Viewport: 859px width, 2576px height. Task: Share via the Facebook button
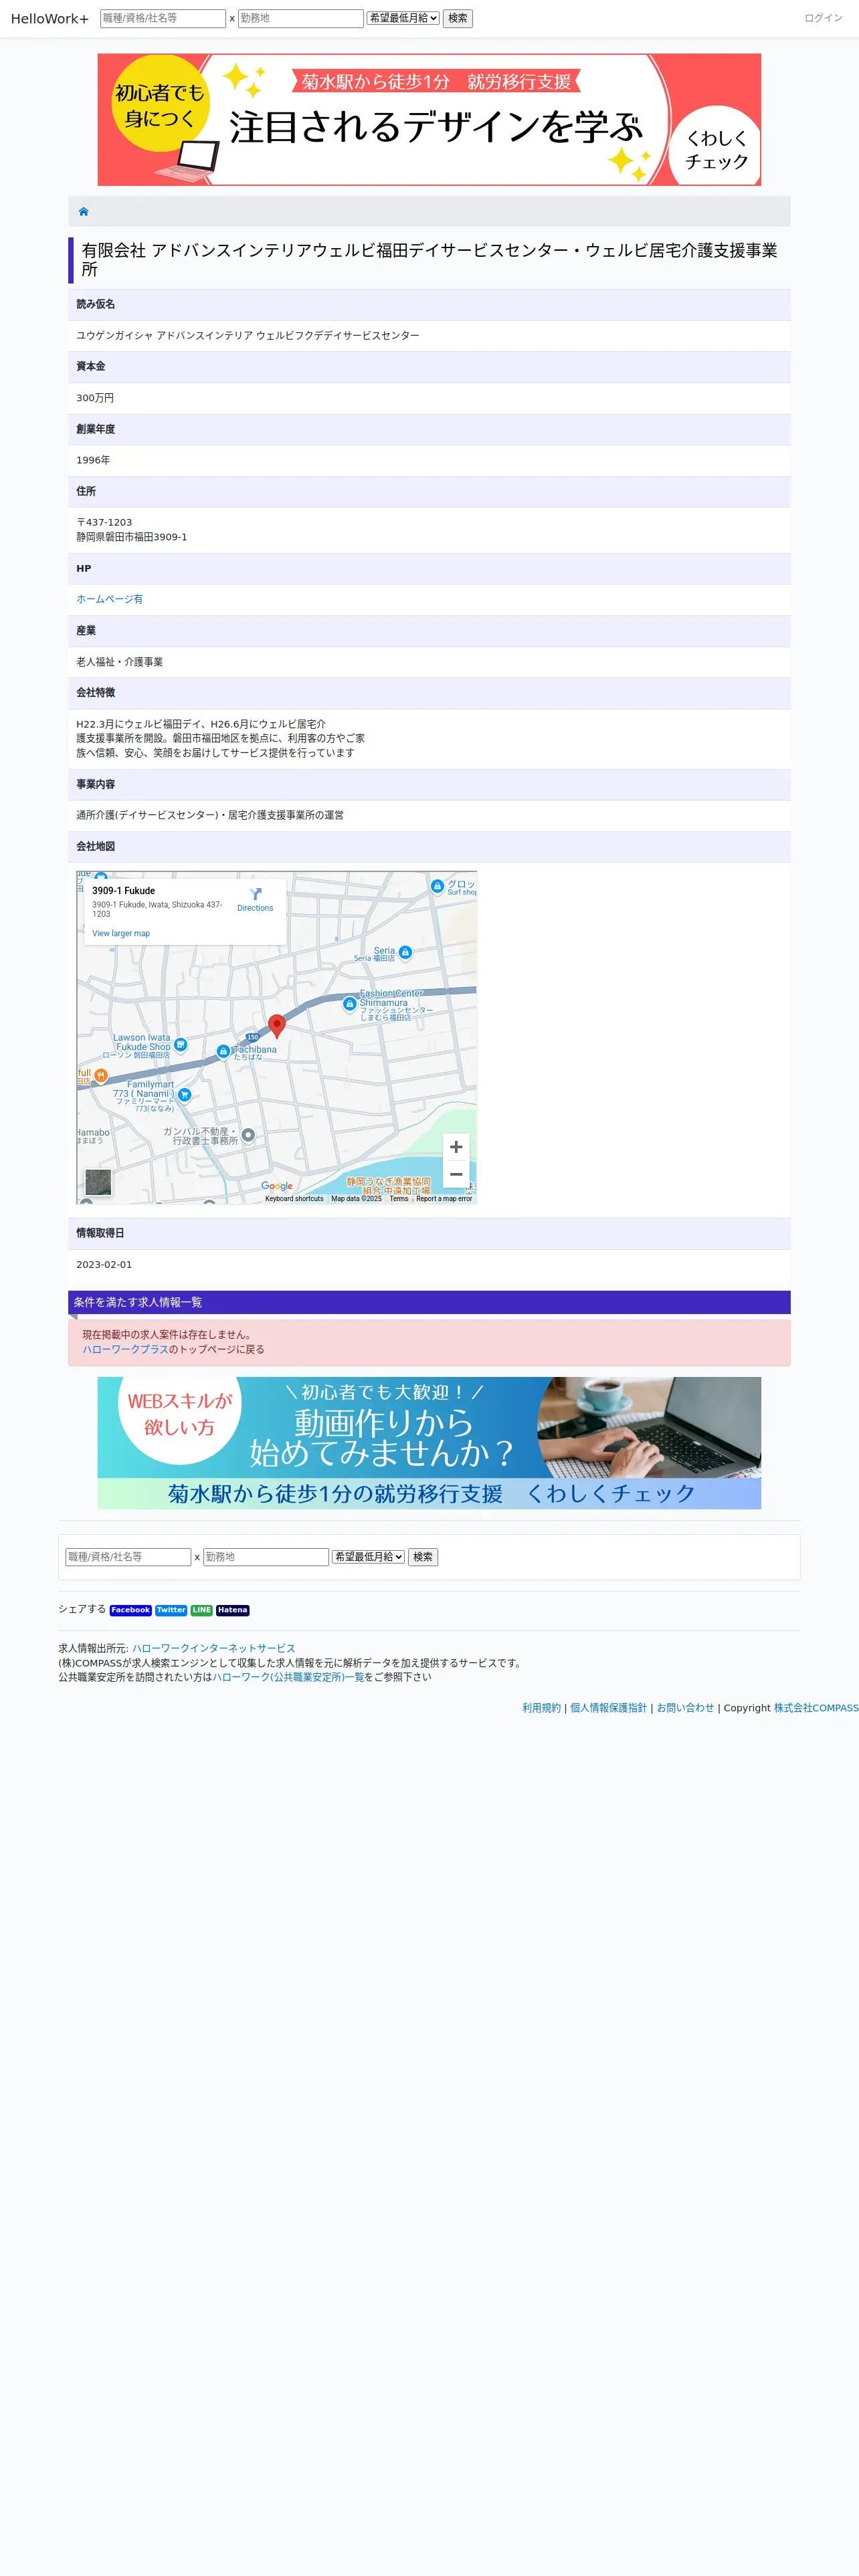click(130, 1610)
